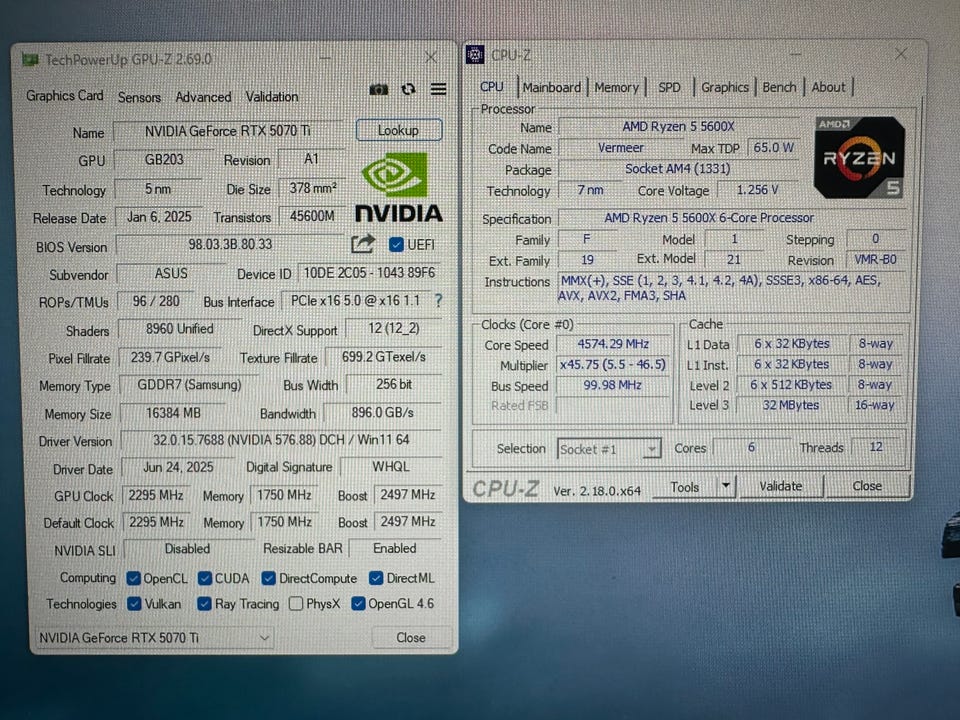Click the GPU Name field RTX 5070 Ti
The image size is (960, 720).
click(x=227, y=131)
